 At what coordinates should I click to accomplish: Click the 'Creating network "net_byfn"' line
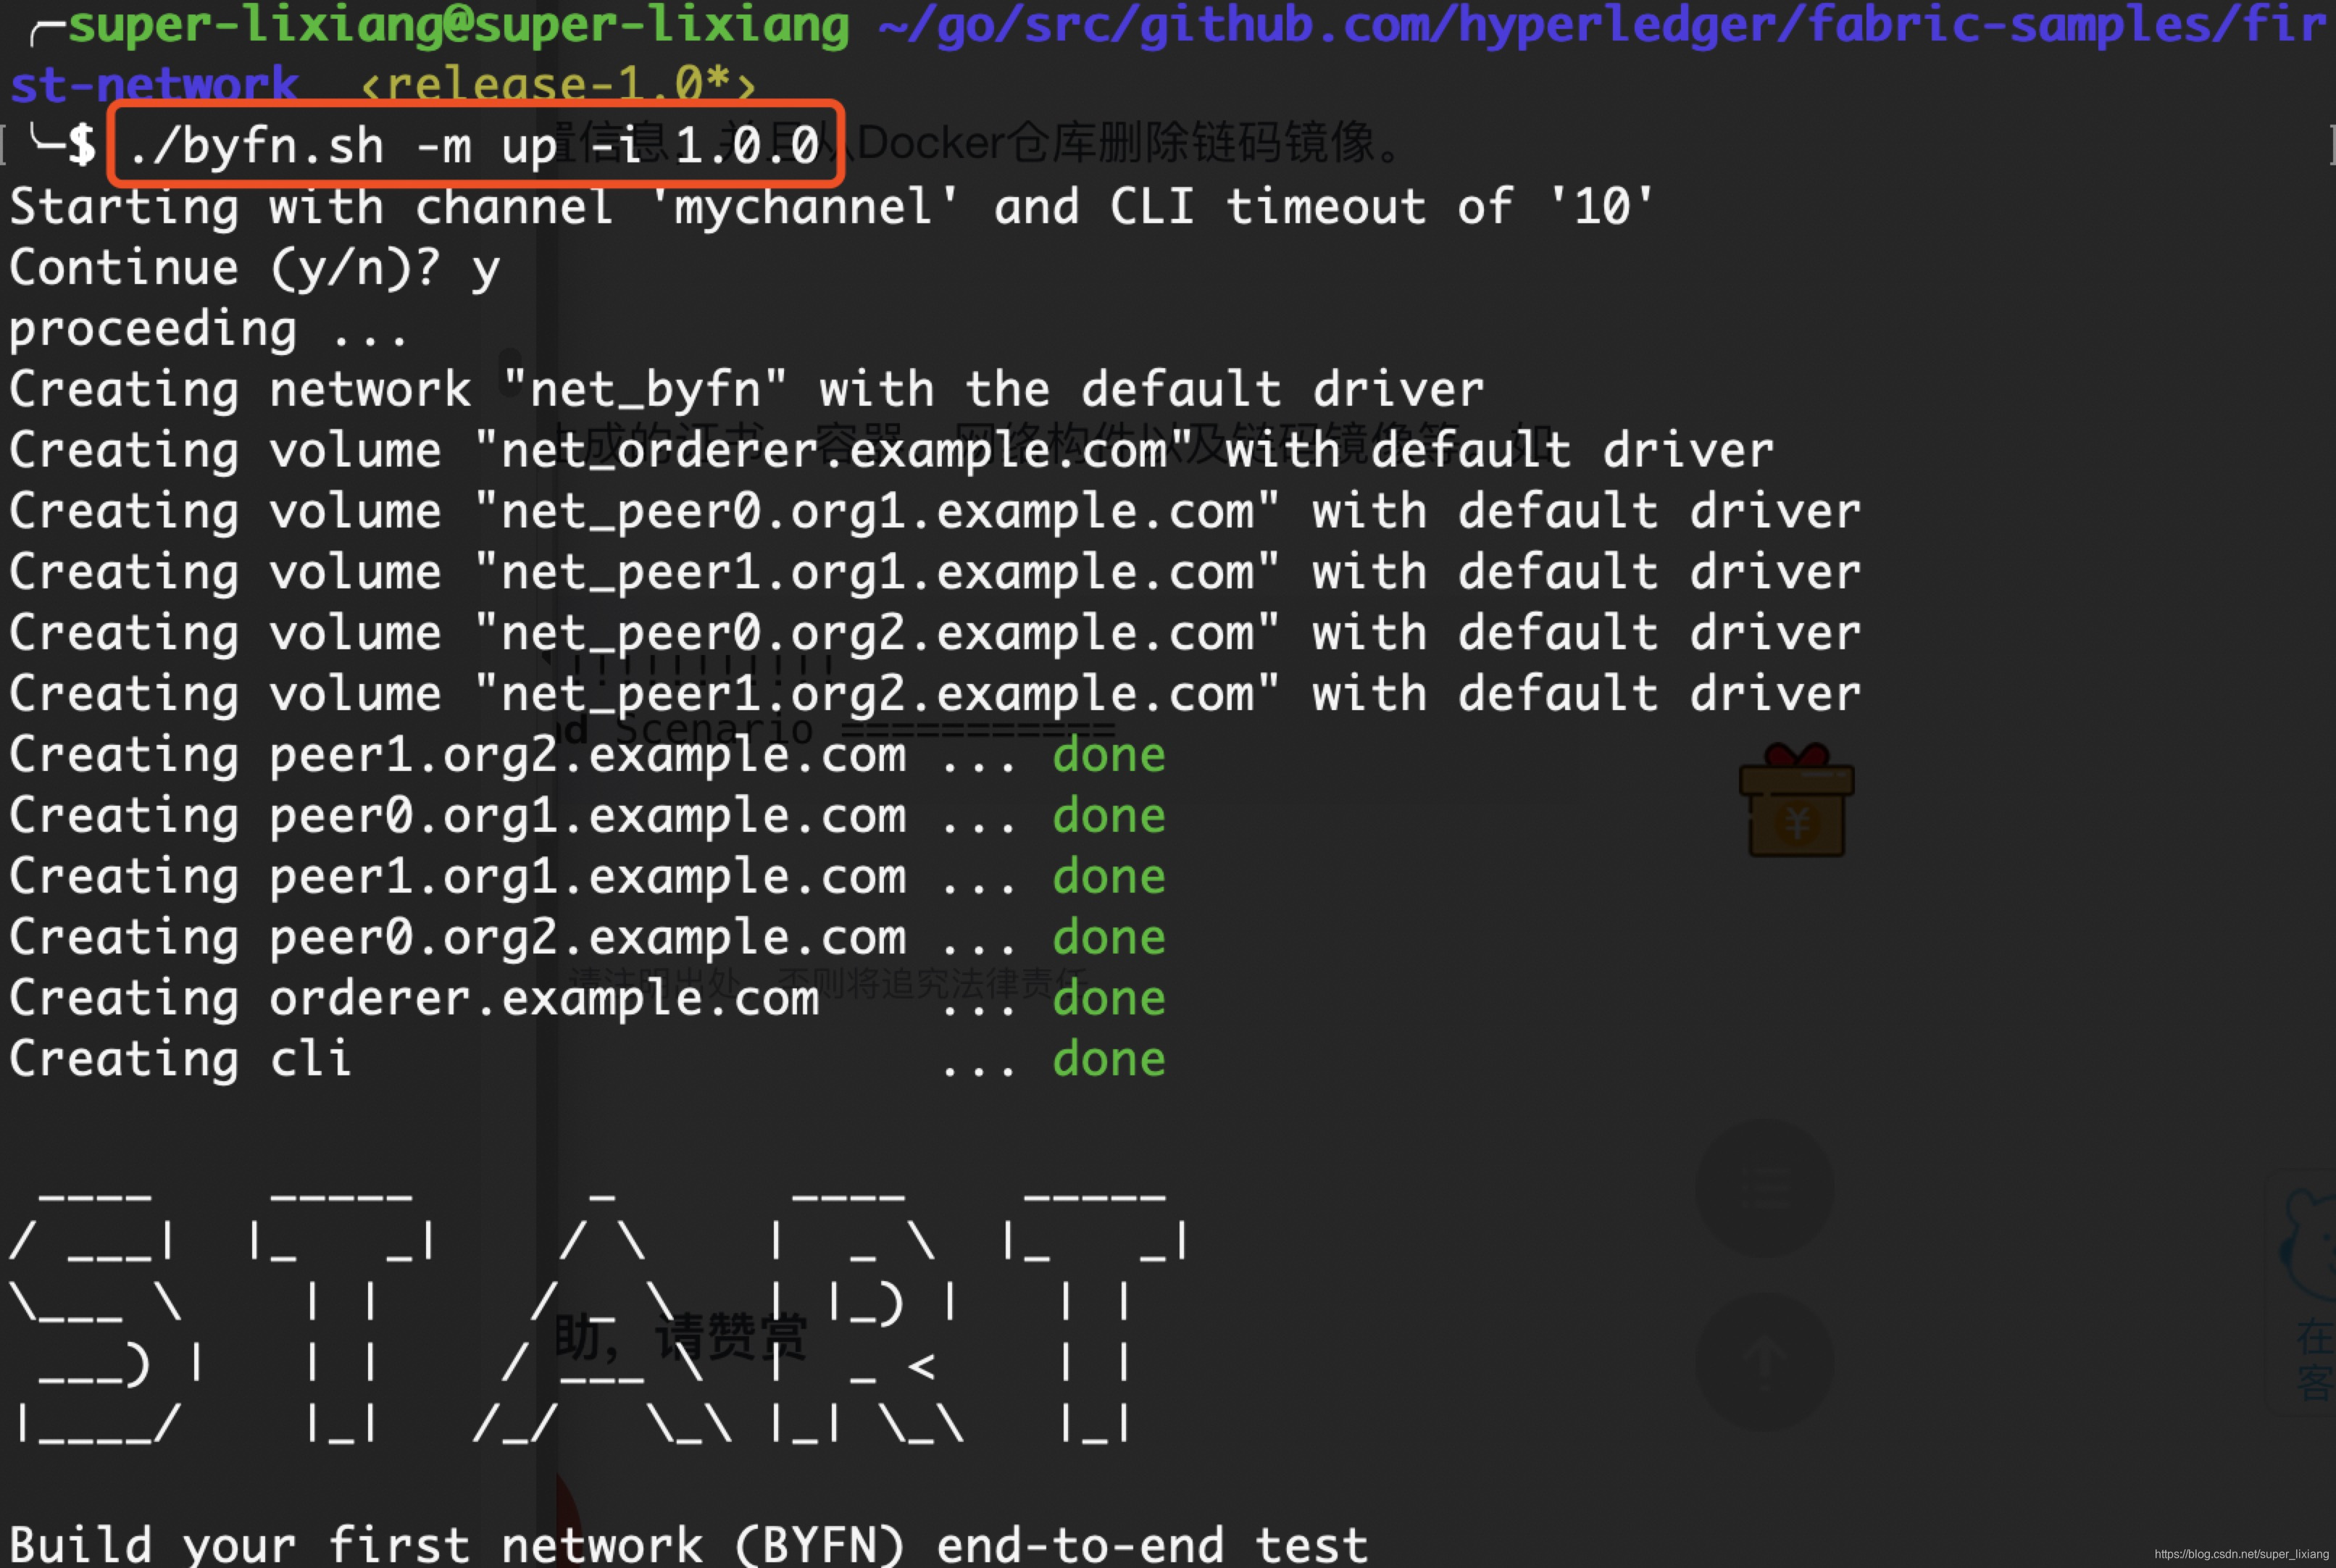pyautogui.click(x=747, y=390)
